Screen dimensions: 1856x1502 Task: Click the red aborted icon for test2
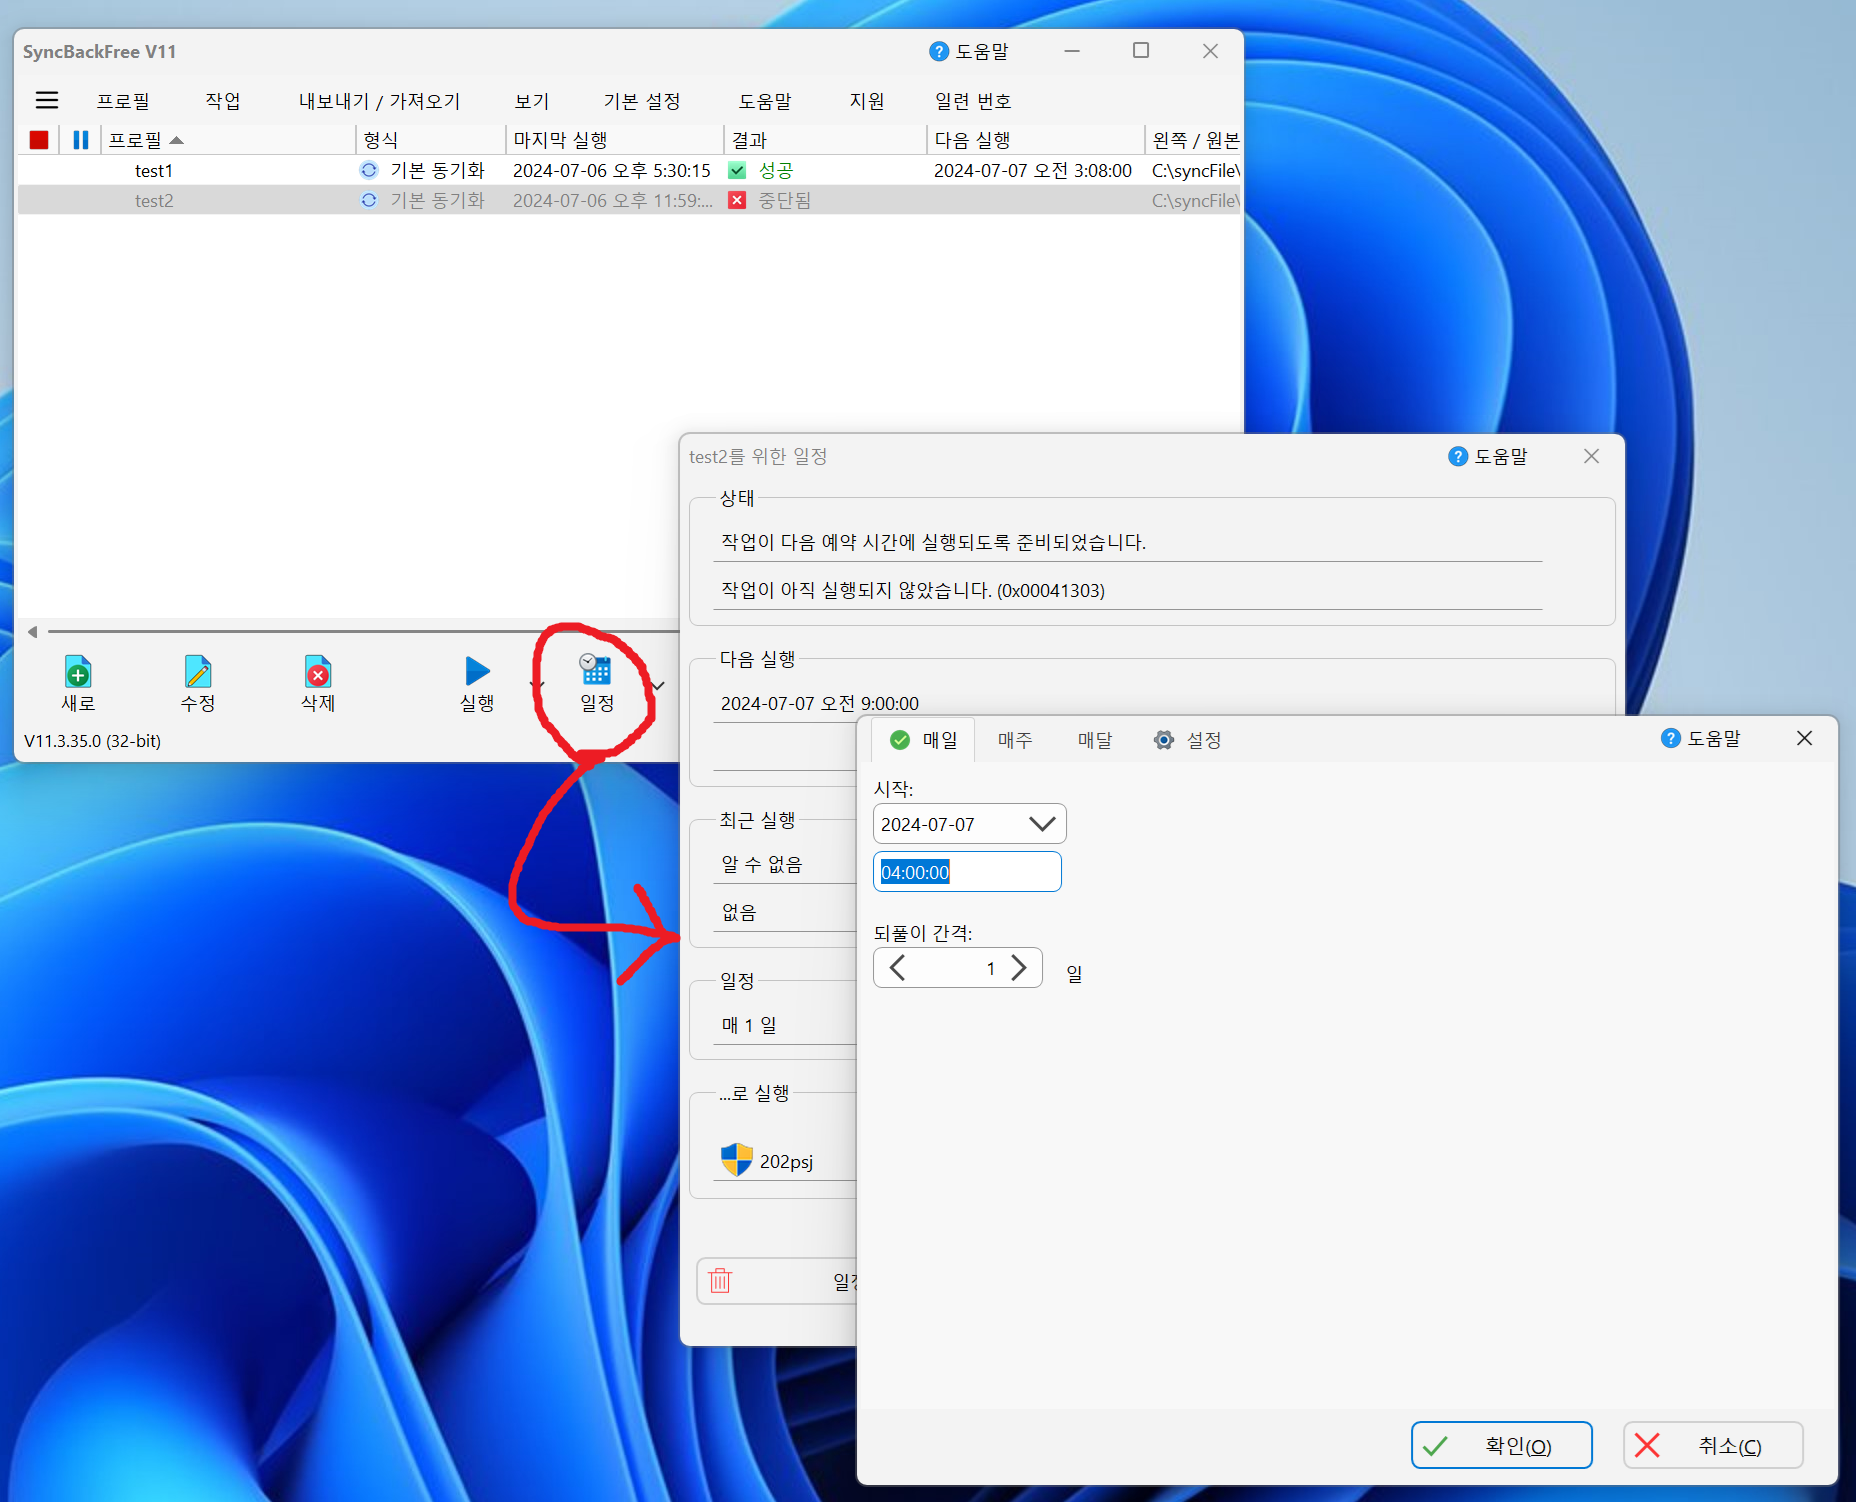(x=737, y=200)
